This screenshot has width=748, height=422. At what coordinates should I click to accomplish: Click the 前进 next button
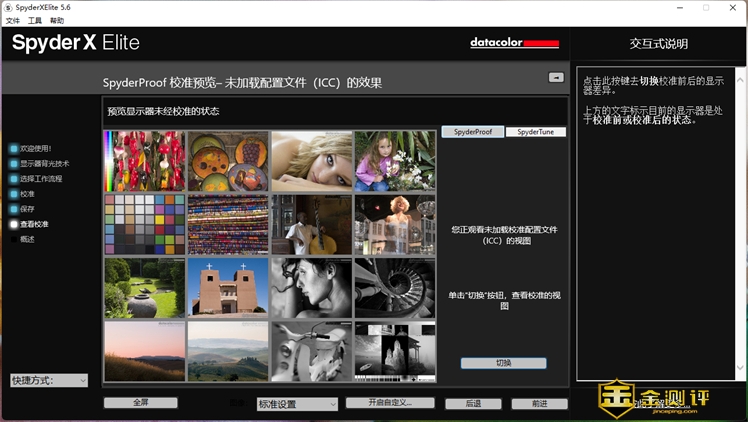click(x=539, y=404)
